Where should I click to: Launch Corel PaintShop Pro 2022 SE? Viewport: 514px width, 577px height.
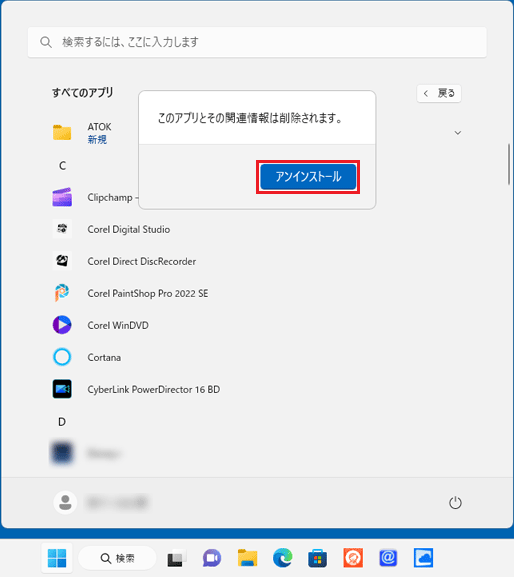(x=148, y=293)
